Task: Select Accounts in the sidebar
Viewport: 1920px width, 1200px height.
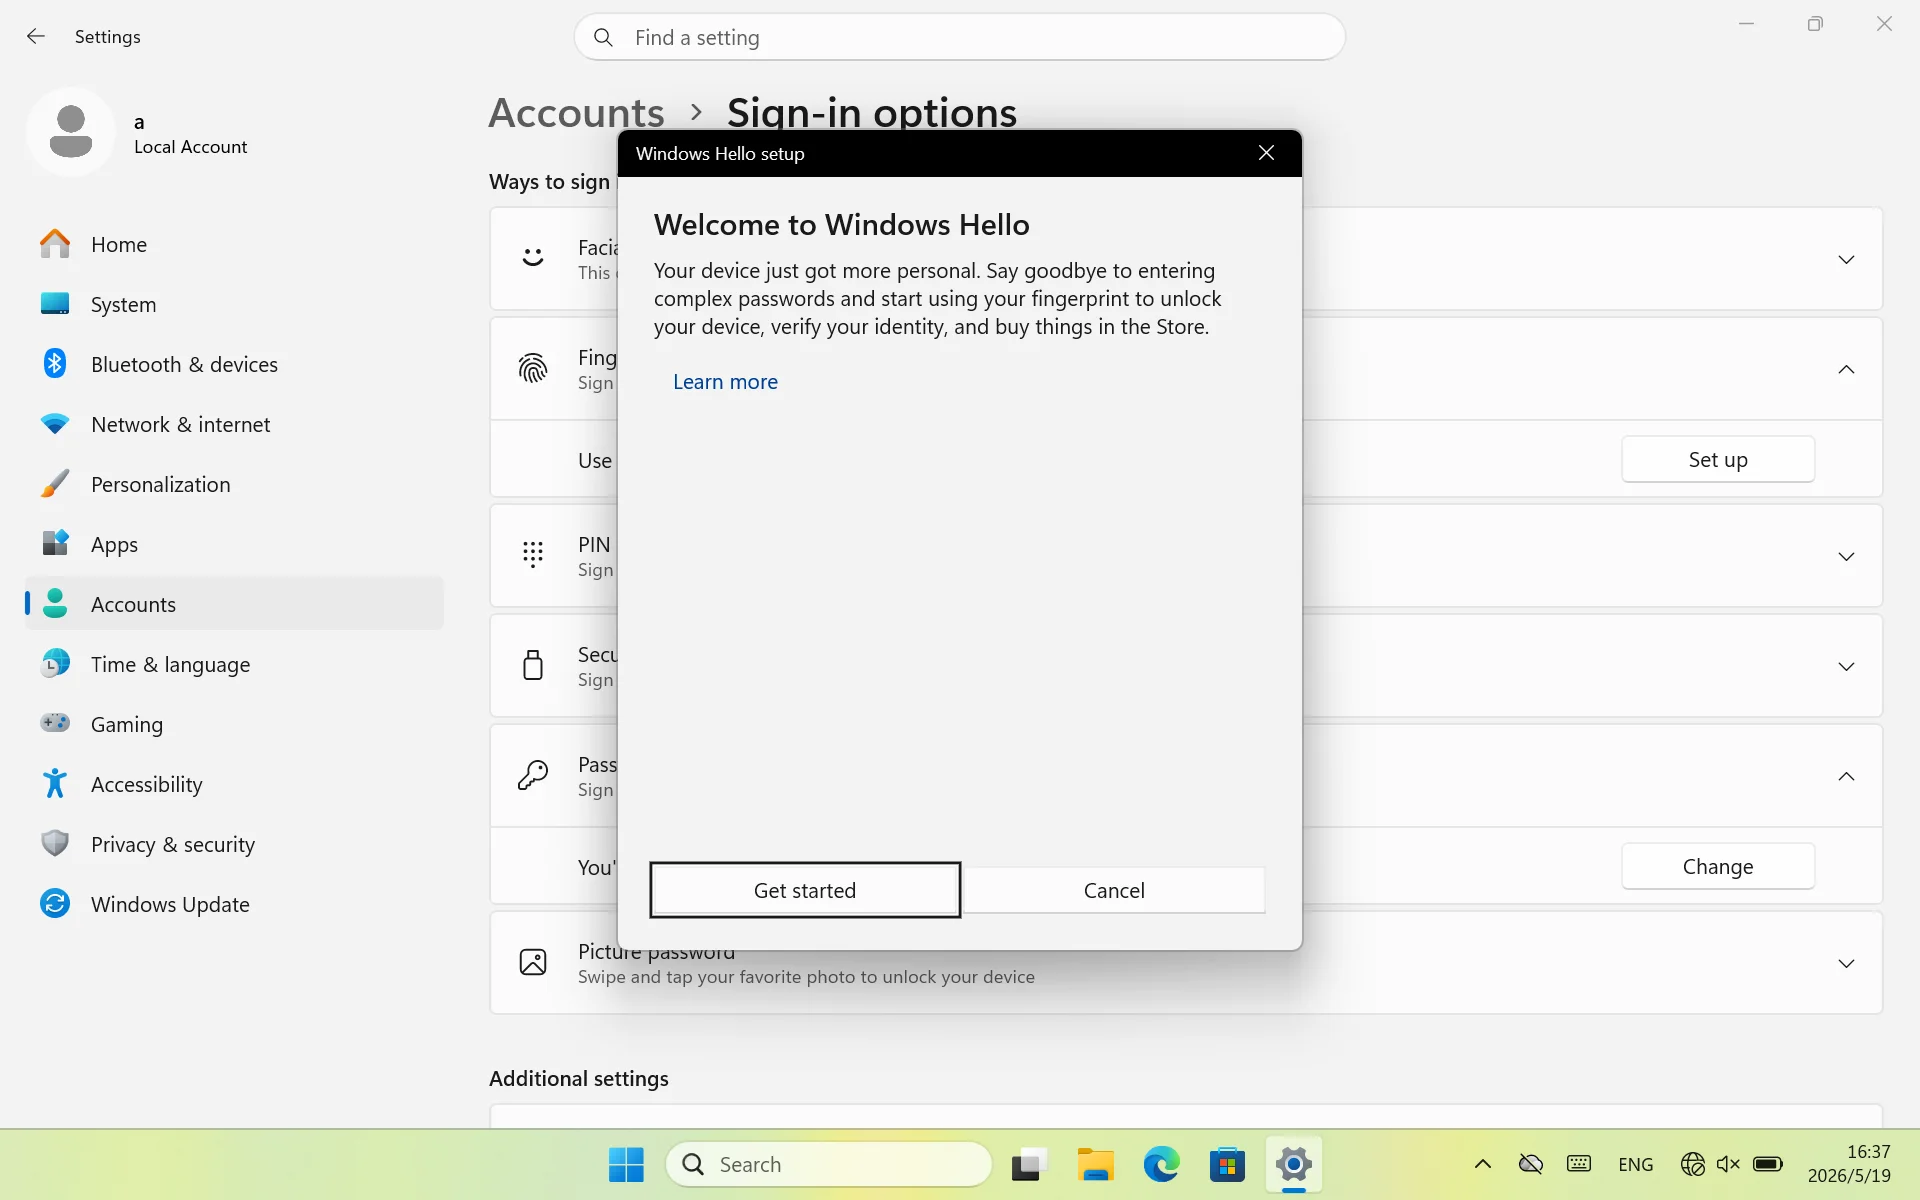Action: [x=234, y=604]
